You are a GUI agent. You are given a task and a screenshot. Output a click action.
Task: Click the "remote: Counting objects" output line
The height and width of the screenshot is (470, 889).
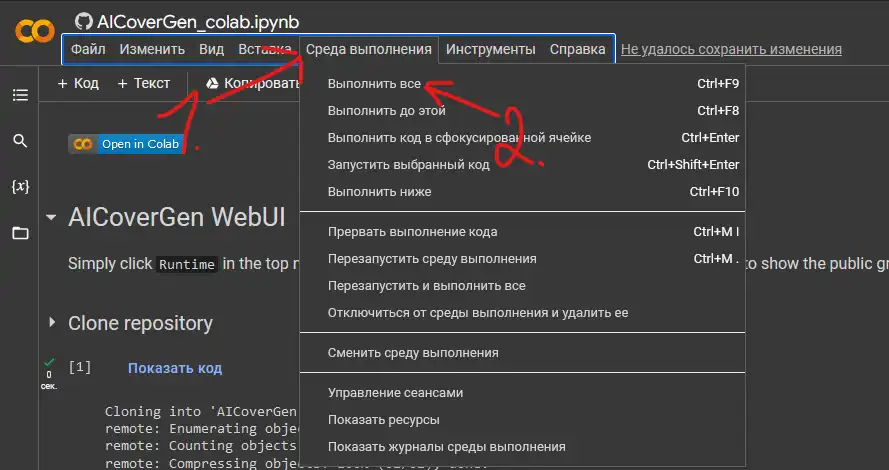pos(201,446)
